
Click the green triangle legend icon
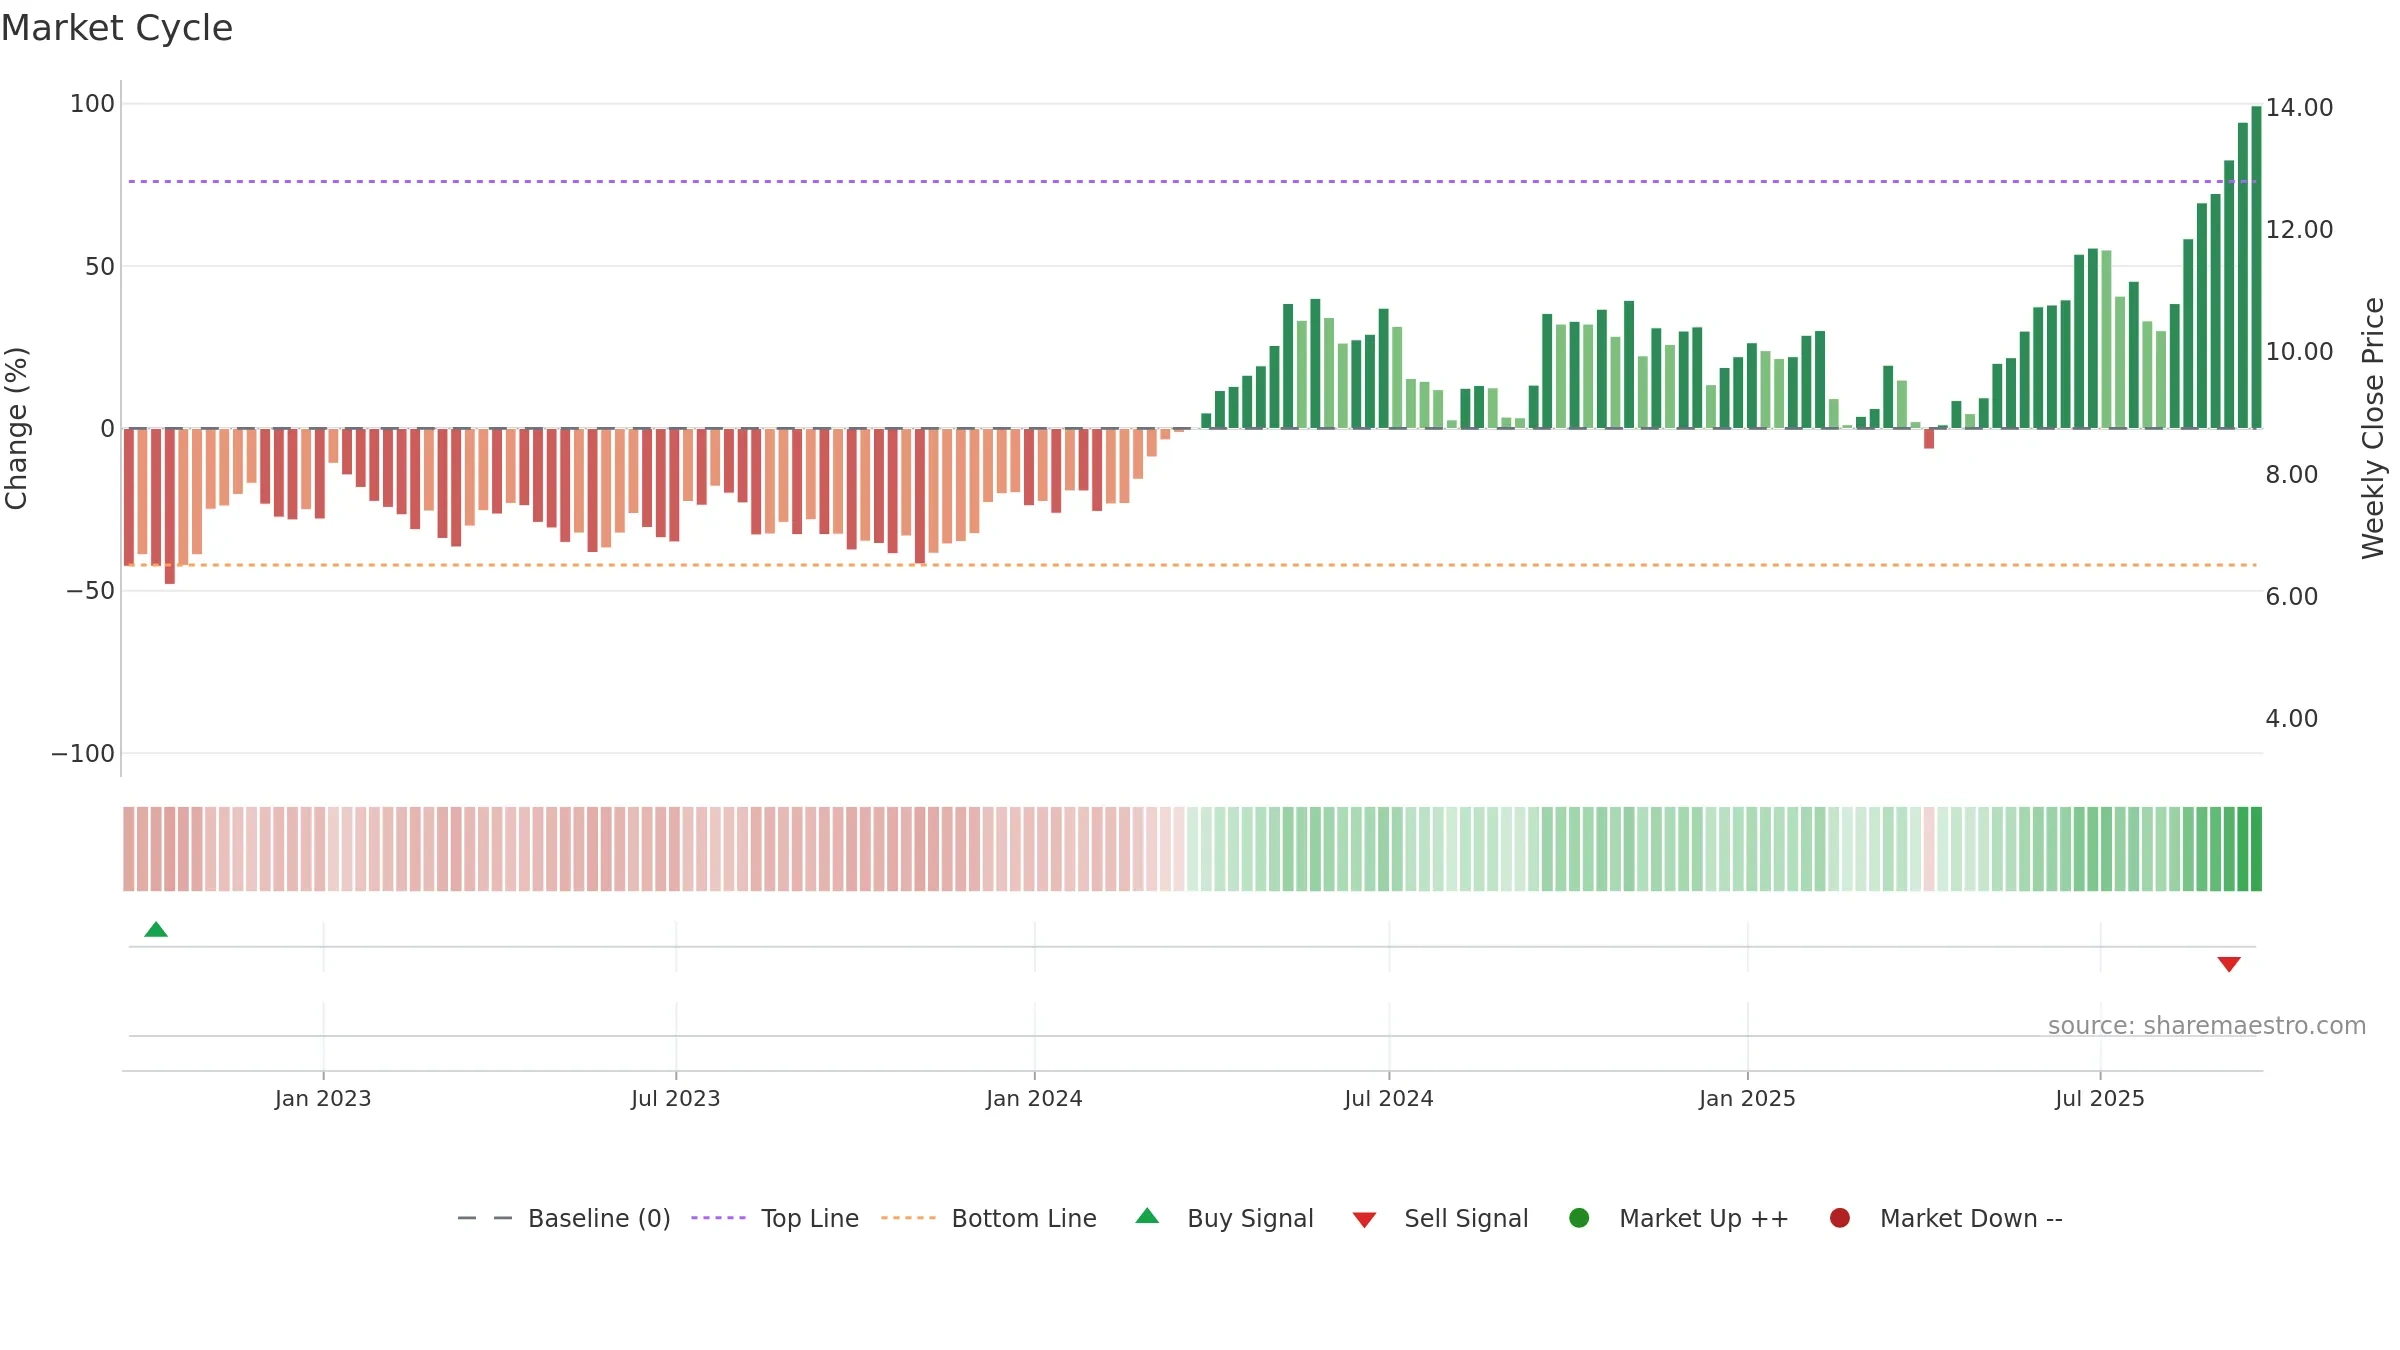coord(1147,1216)
